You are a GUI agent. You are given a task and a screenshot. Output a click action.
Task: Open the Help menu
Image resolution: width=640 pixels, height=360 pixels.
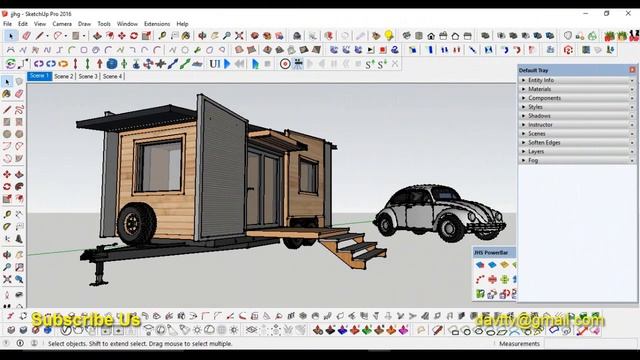coord(182,24)
